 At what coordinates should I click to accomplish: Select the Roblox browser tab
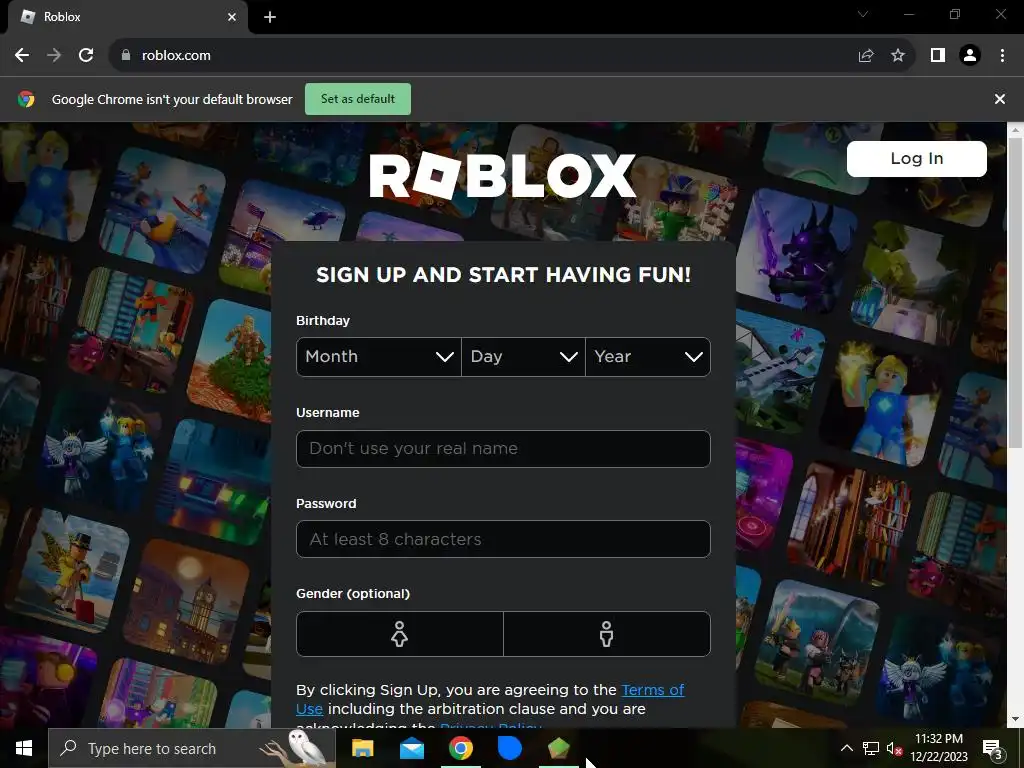click(127, 17)
